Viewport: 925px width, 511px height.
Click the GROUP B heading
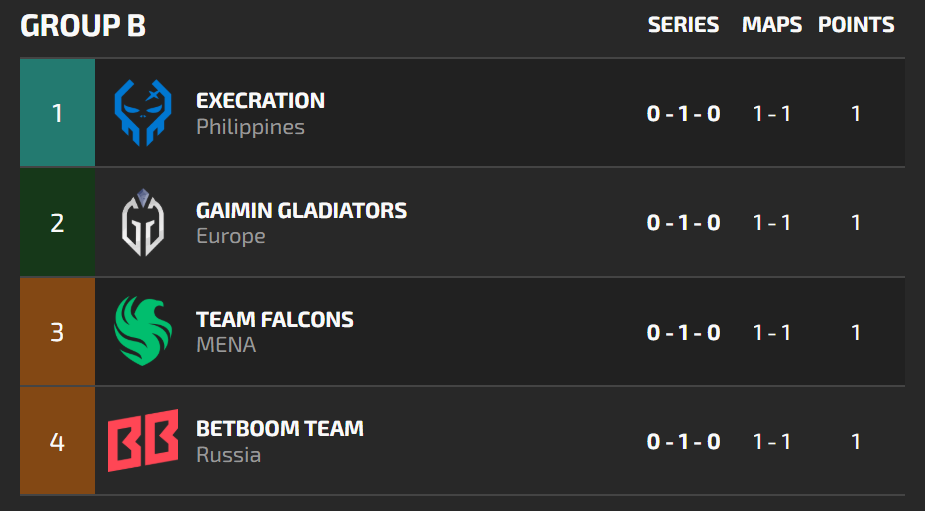click(83, 26)
